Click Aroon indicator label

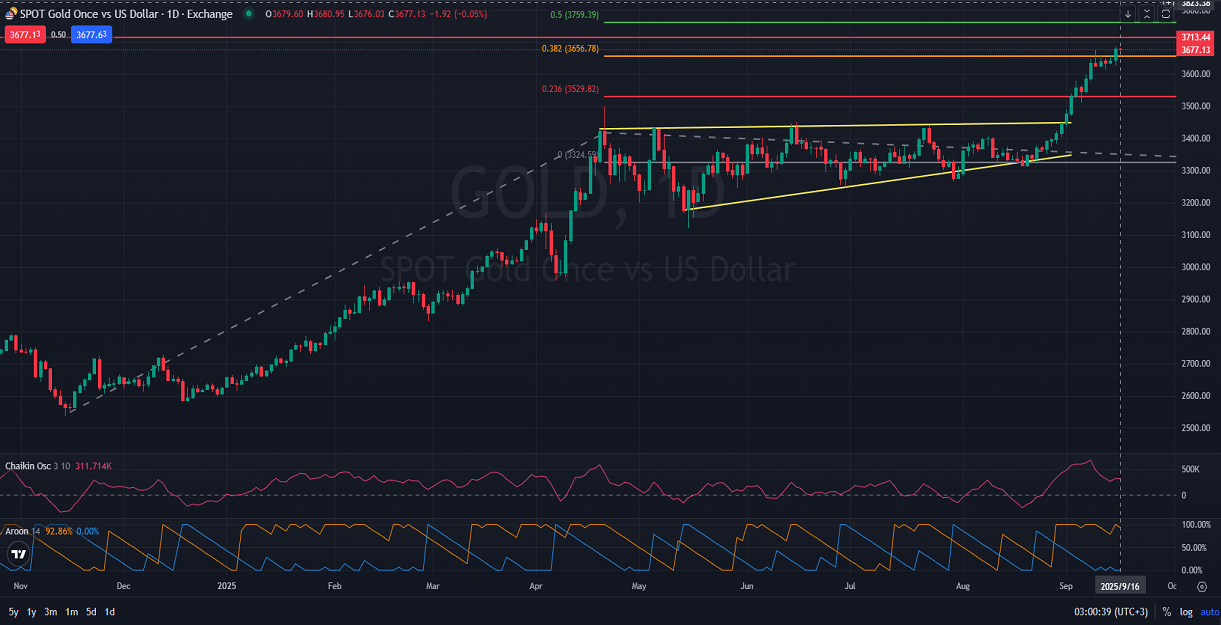point(17,531)
